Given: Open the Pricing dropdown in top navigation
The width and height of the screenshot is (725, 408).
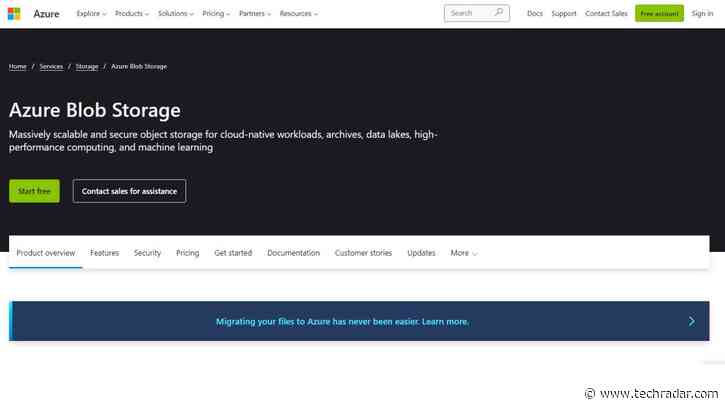Looking at the screenshot, I should pyautogui.click(x=216, y=14).
